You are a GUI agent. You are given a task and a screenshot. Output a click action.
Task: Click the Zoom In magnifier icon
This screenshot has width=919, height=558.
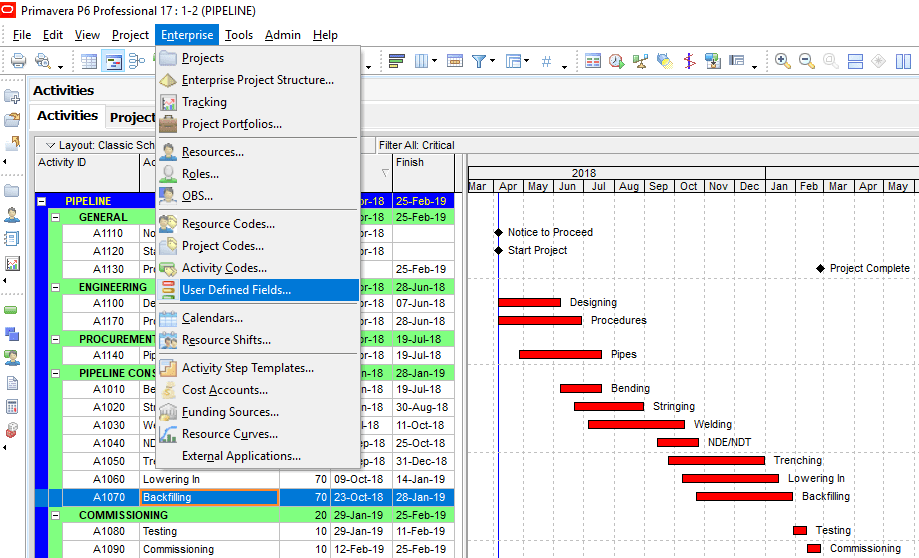point(782,61)
